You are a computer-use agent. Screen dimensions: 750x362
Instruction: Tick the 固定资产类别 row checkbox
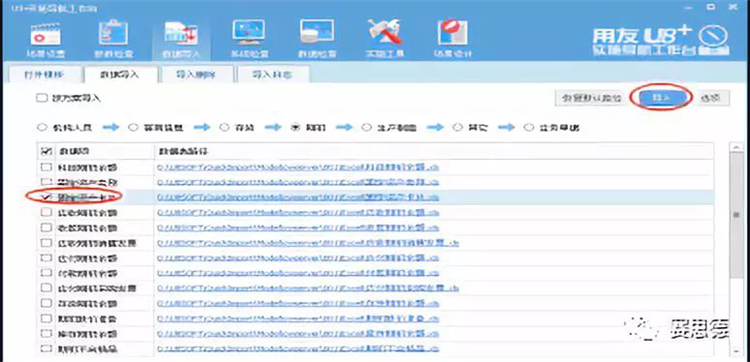[46, 182]
